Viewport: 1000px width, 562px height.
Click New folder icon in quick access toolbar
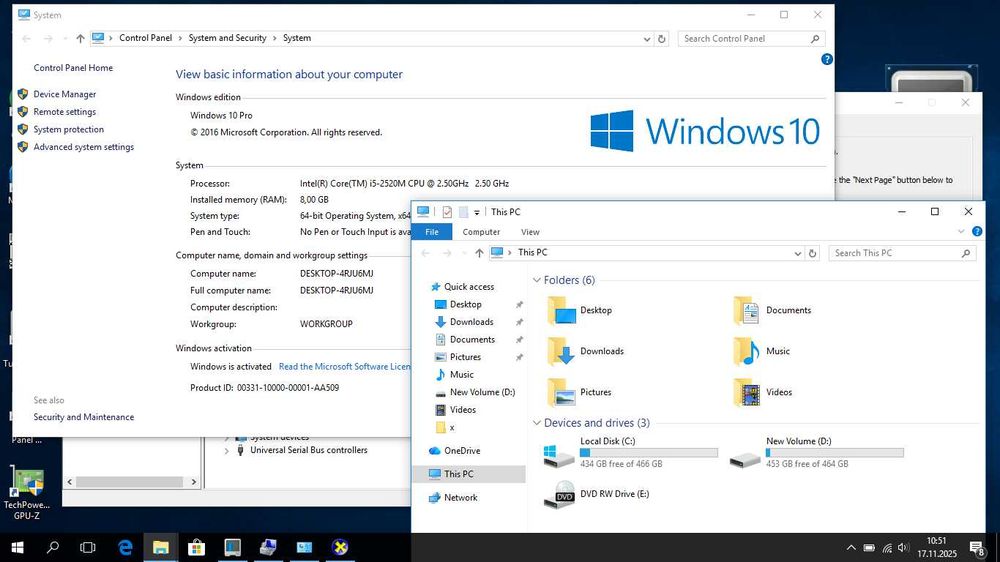tap(463, 212)
